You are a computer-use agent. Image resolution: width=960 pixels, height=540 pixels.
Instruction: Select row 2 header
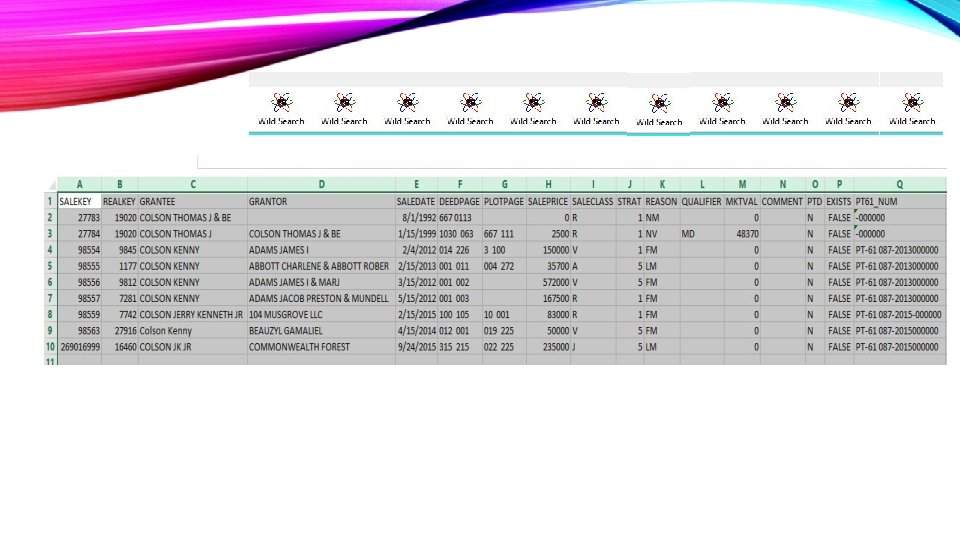(x=50, y=217)
